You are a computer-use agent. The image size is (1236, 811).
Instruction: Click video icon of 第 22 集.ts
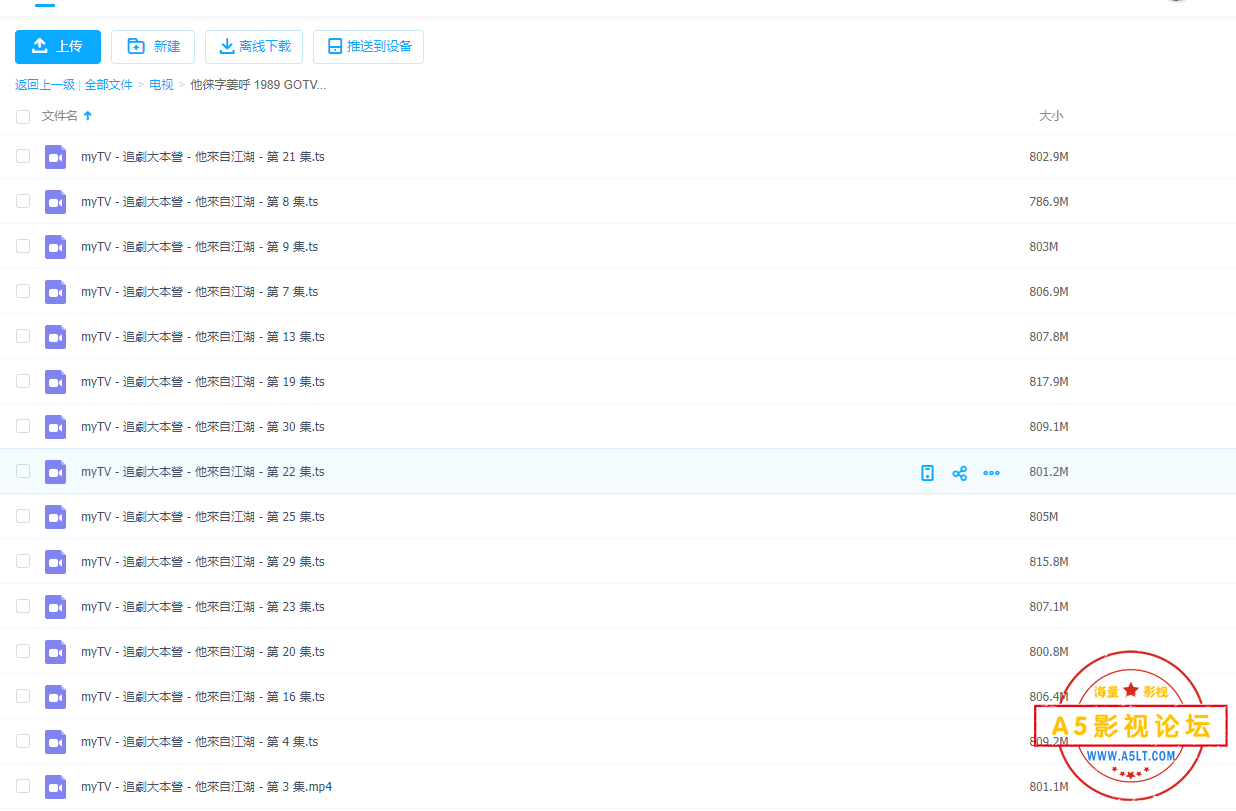56,472
